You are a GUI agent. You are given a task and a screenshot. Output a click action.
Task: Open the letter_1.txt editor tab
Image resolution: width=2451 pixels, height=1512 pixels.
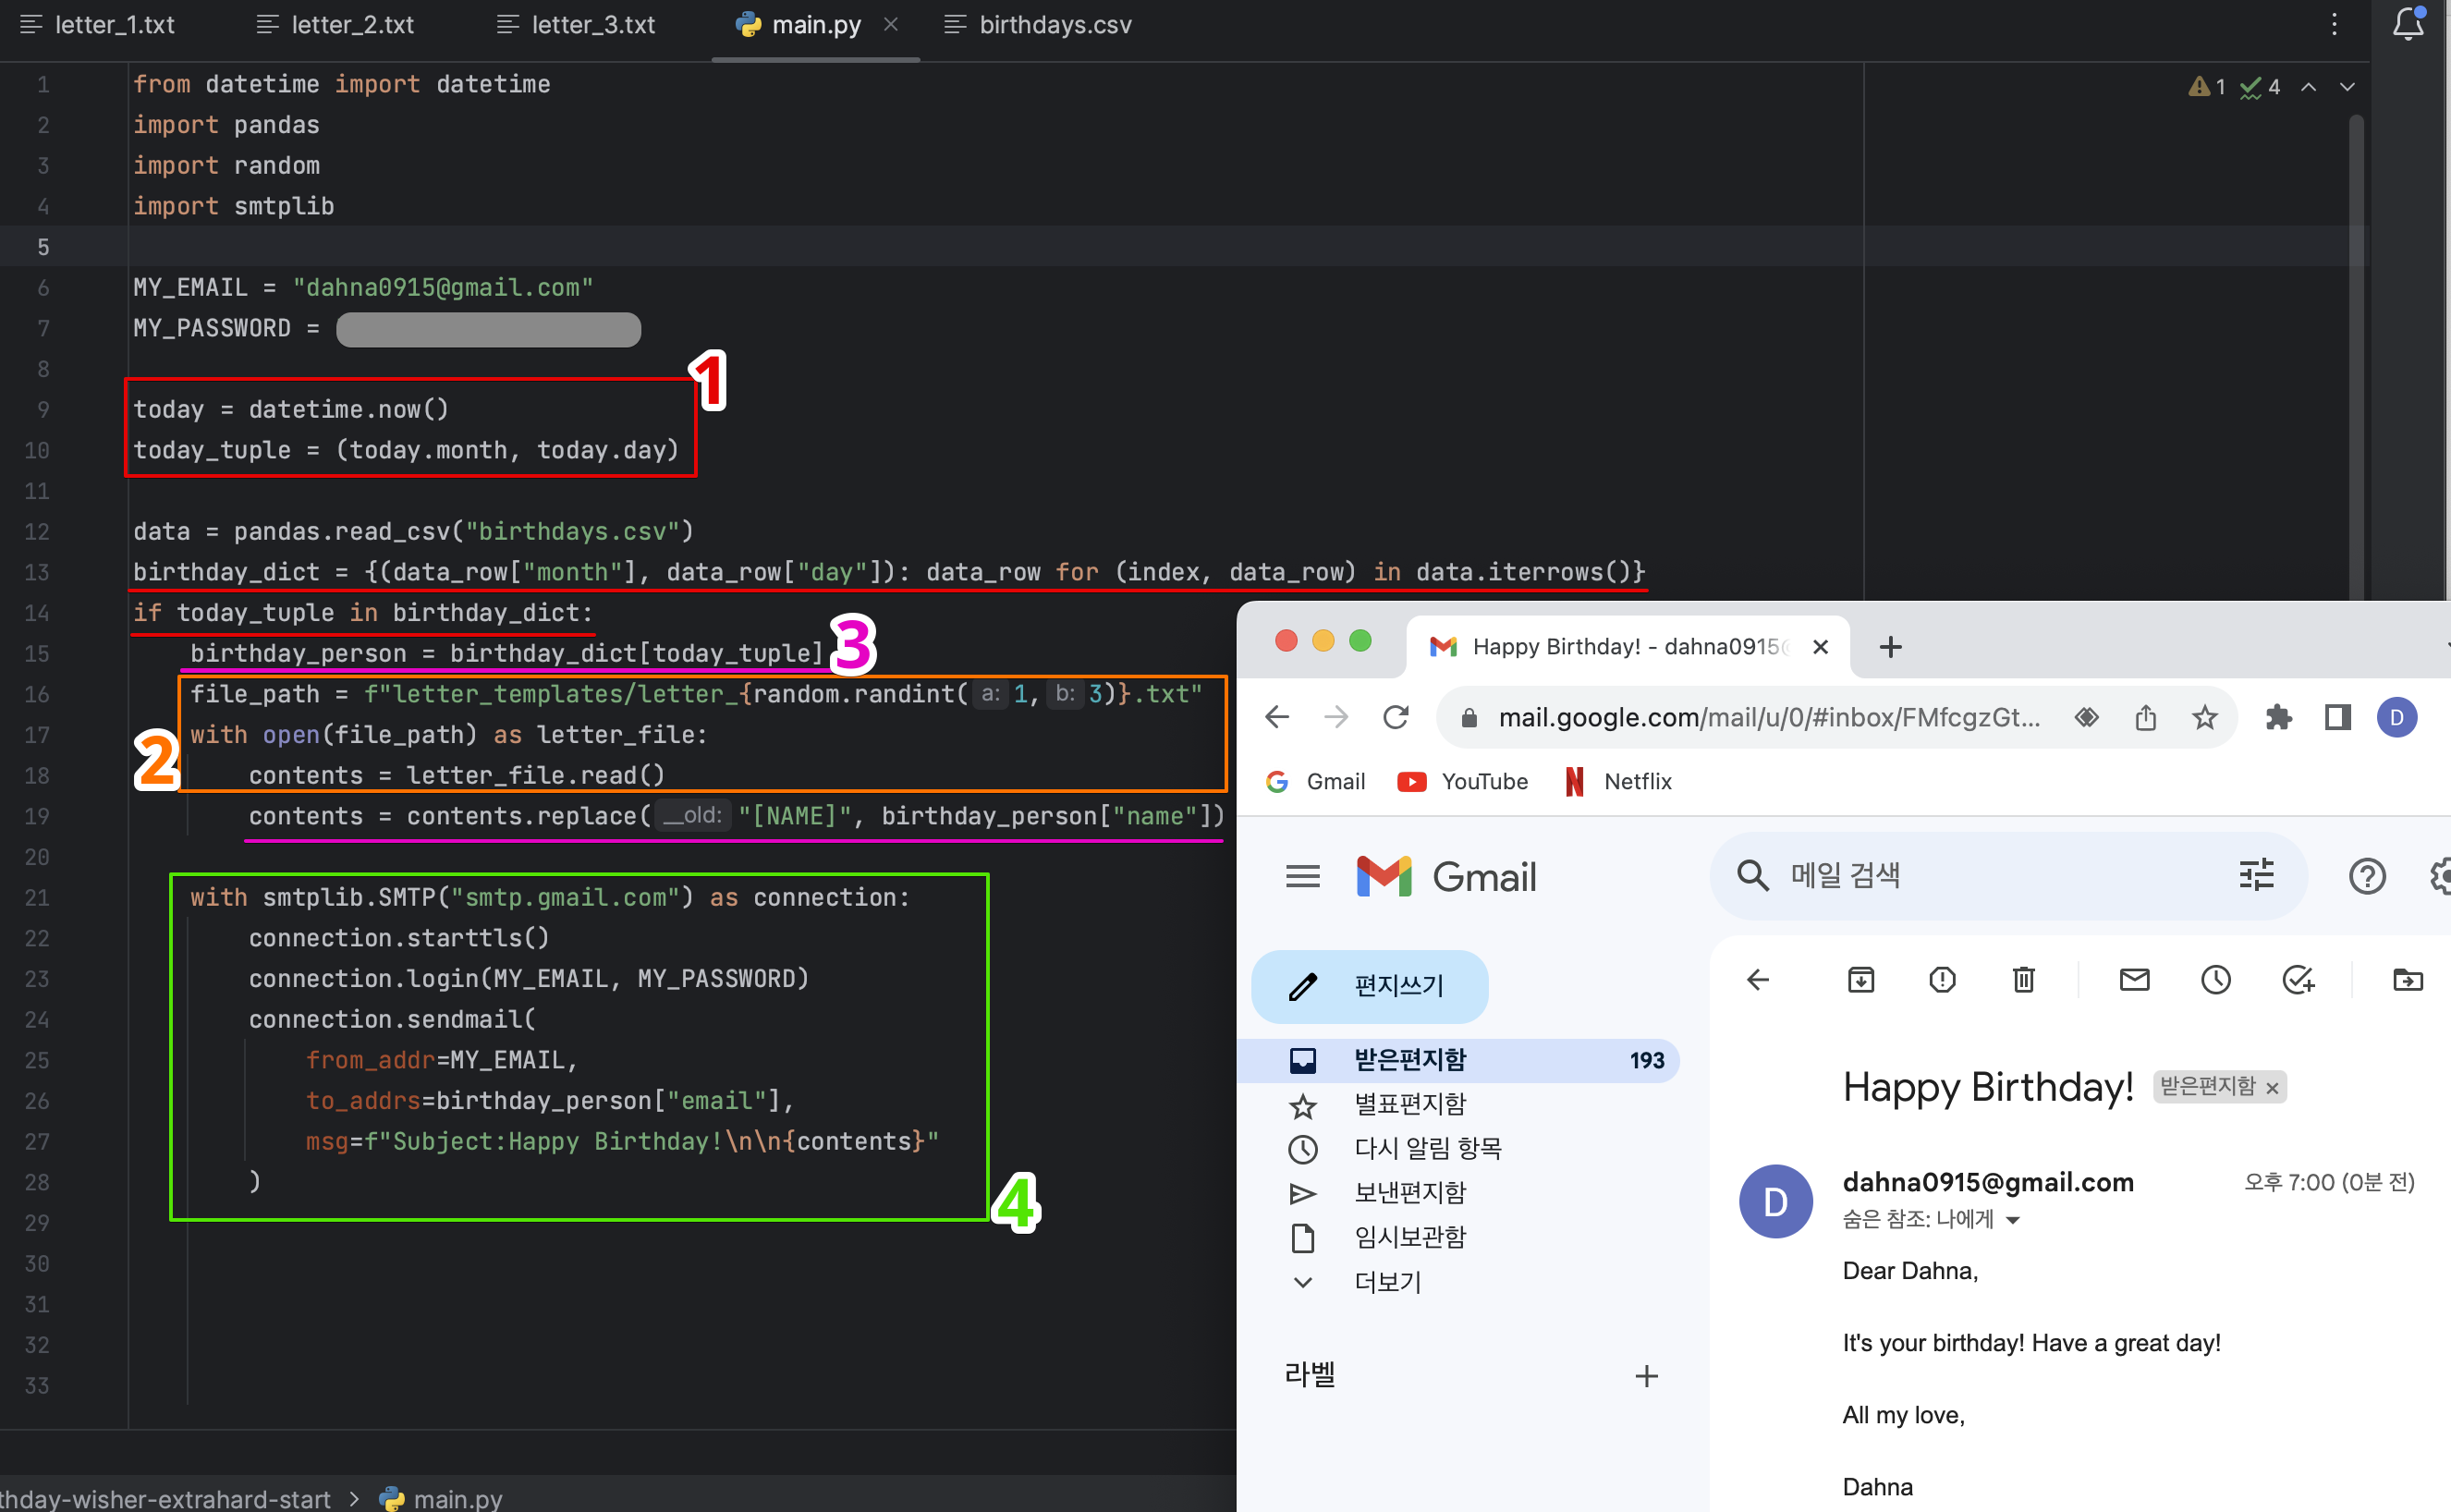pos(98,25)
